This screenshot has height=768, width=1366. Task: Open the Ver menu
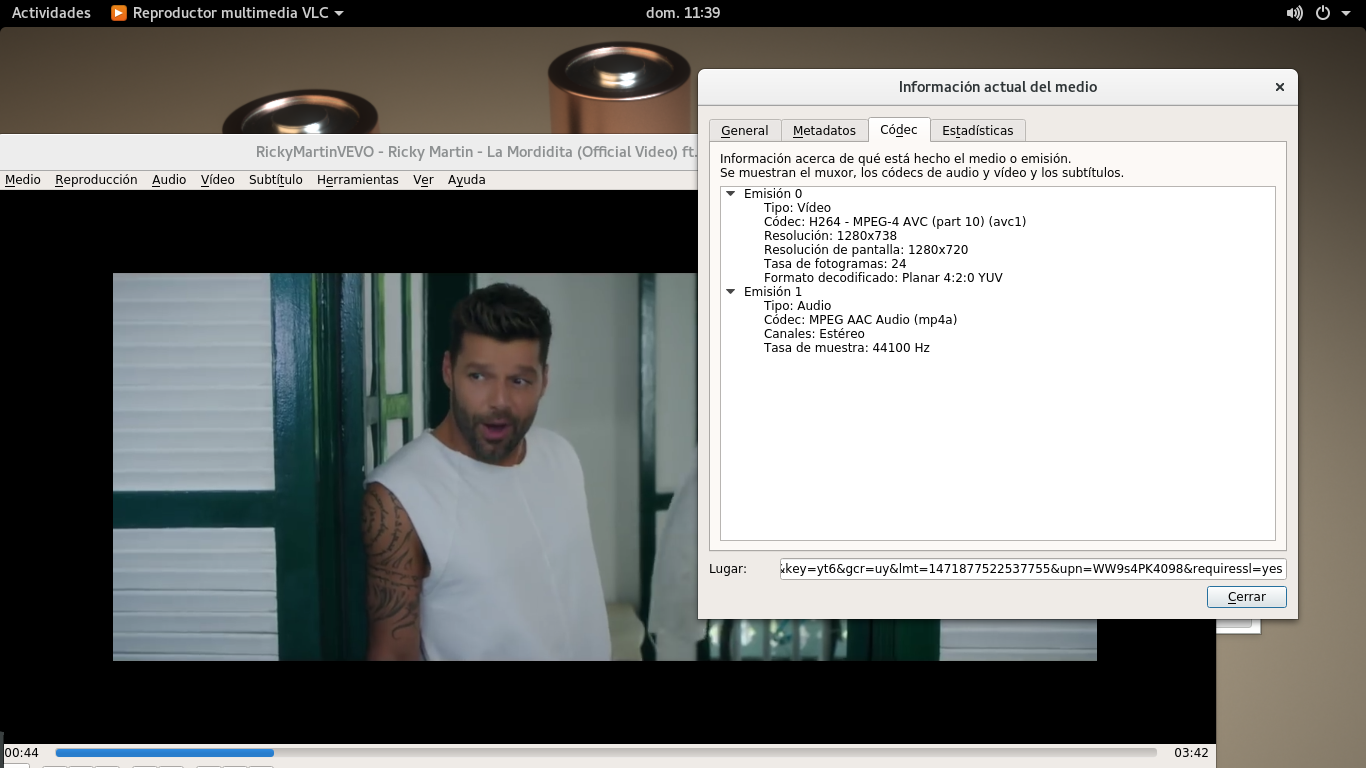pos(423,180)
